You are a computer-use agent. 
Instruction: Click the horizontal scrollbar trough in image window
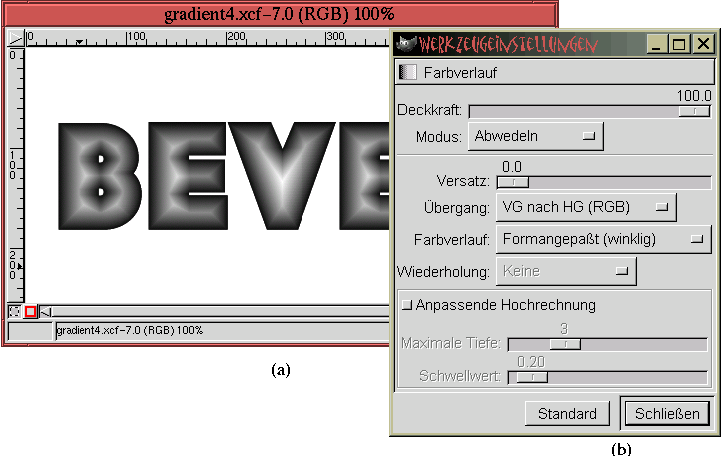coord(221,312)
